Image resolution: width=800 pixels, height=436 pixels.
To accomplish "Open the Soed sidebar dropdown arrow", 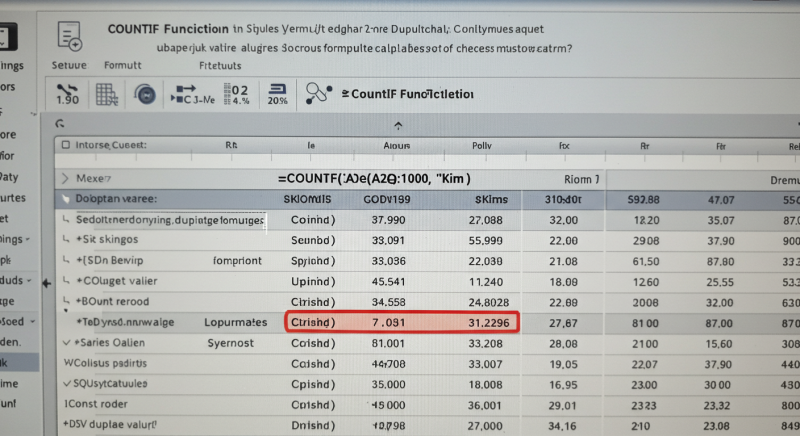I will pos(32,322).
